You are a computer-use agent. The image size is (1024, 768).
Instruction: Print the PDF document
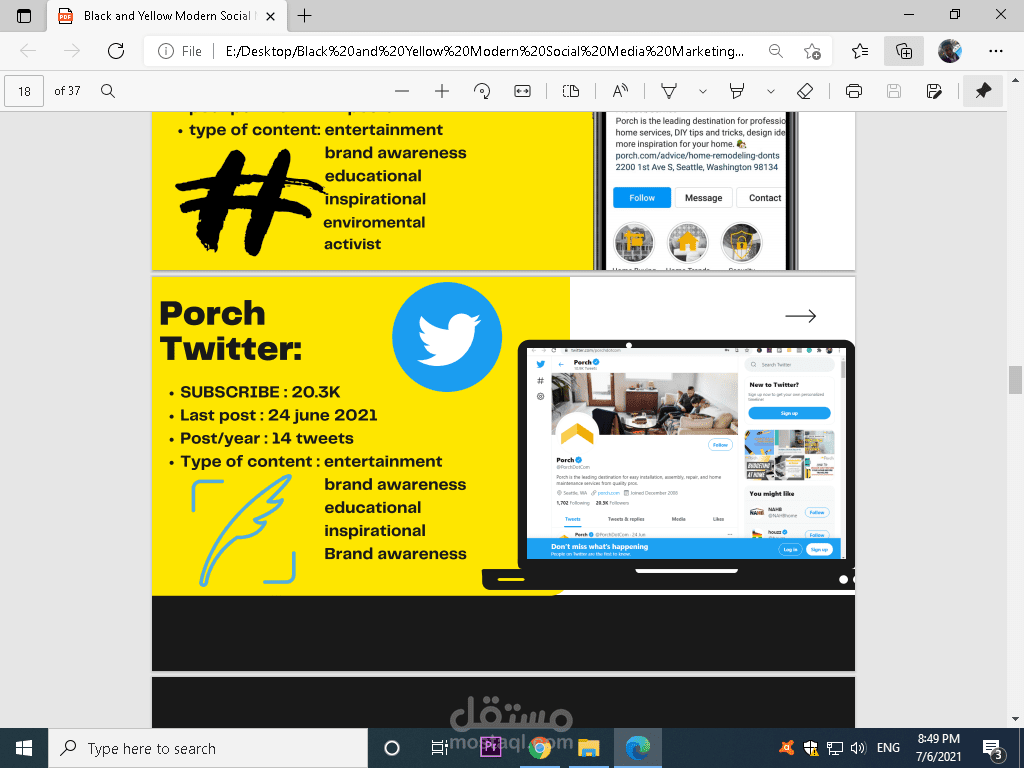click(854, 91)
